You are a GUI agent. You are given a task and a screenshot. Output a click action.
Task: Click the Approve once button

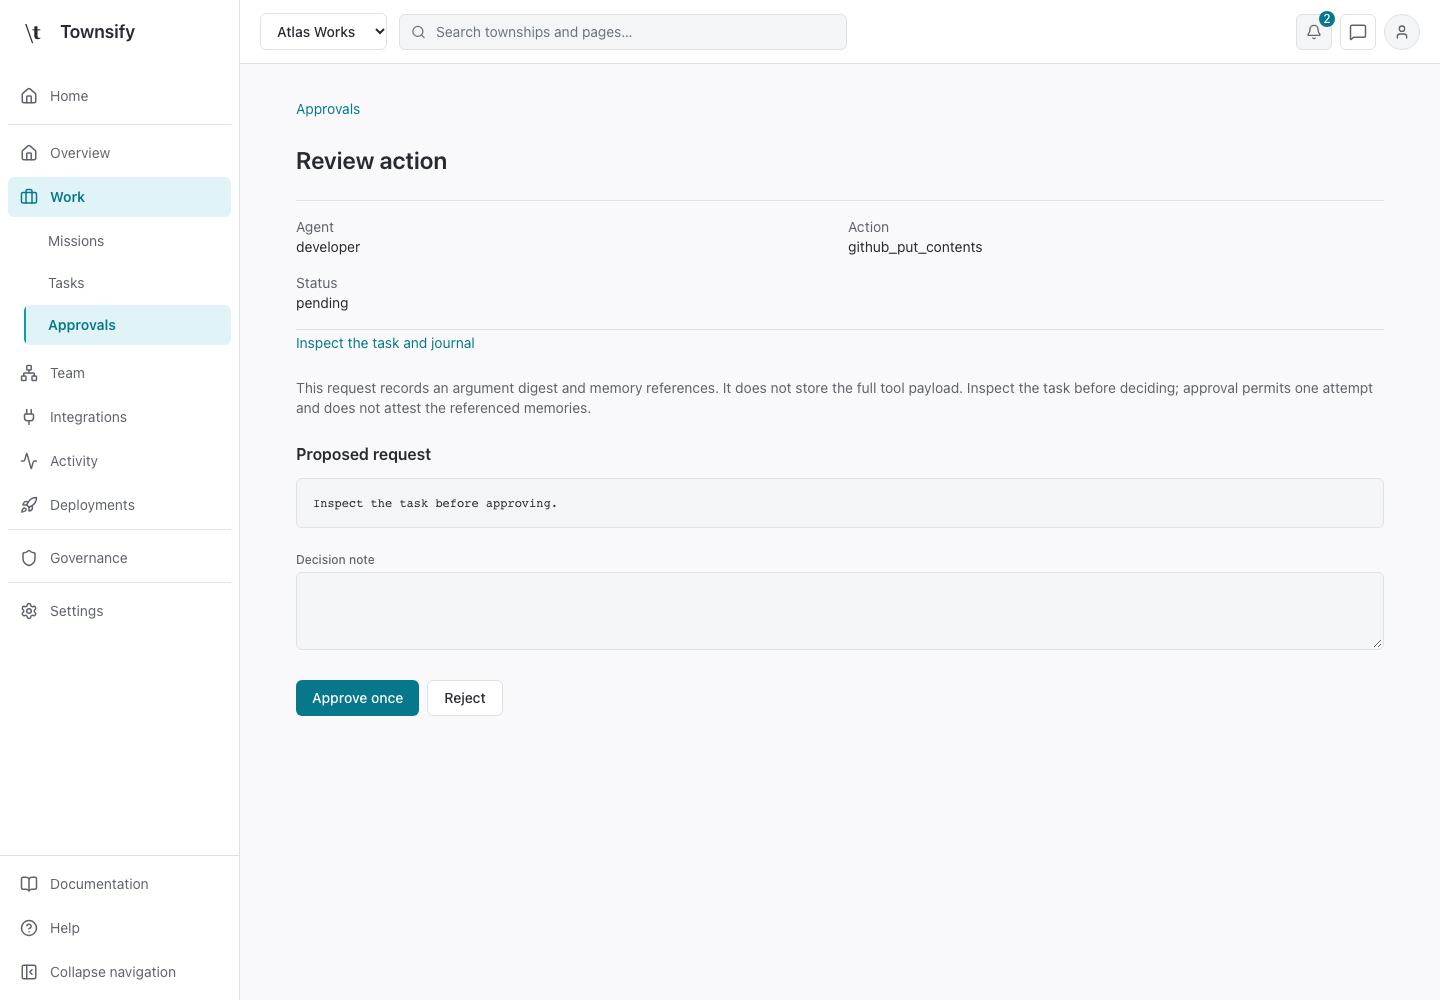357,698
